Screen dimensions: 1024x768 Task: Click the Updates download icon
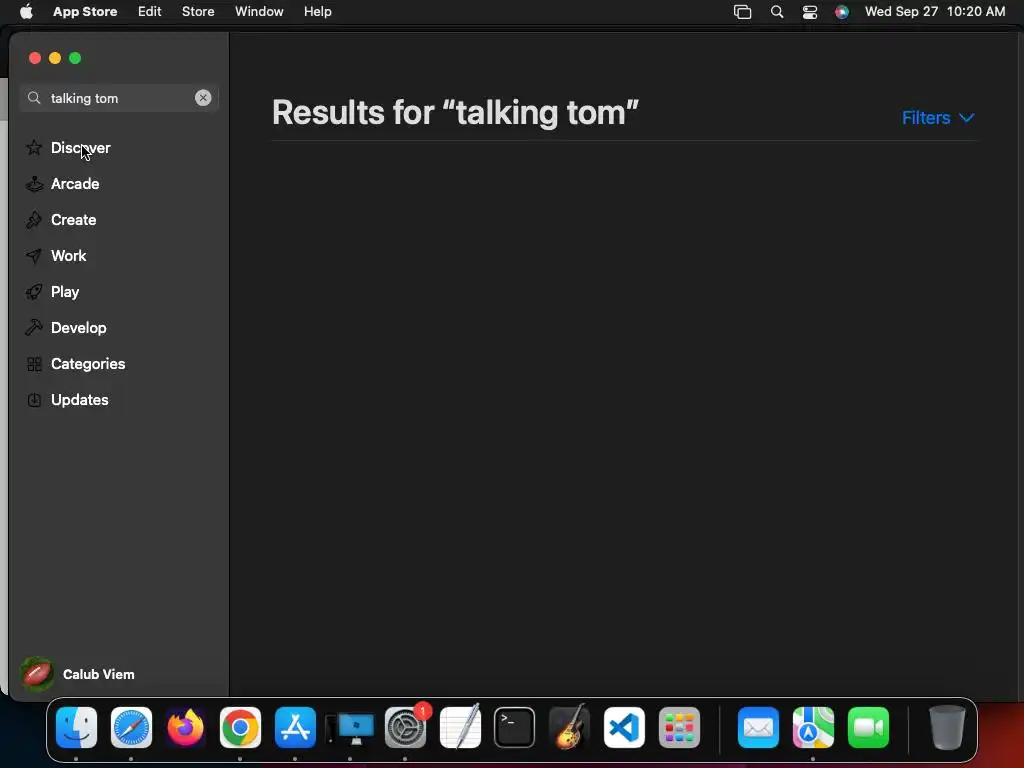34,400
